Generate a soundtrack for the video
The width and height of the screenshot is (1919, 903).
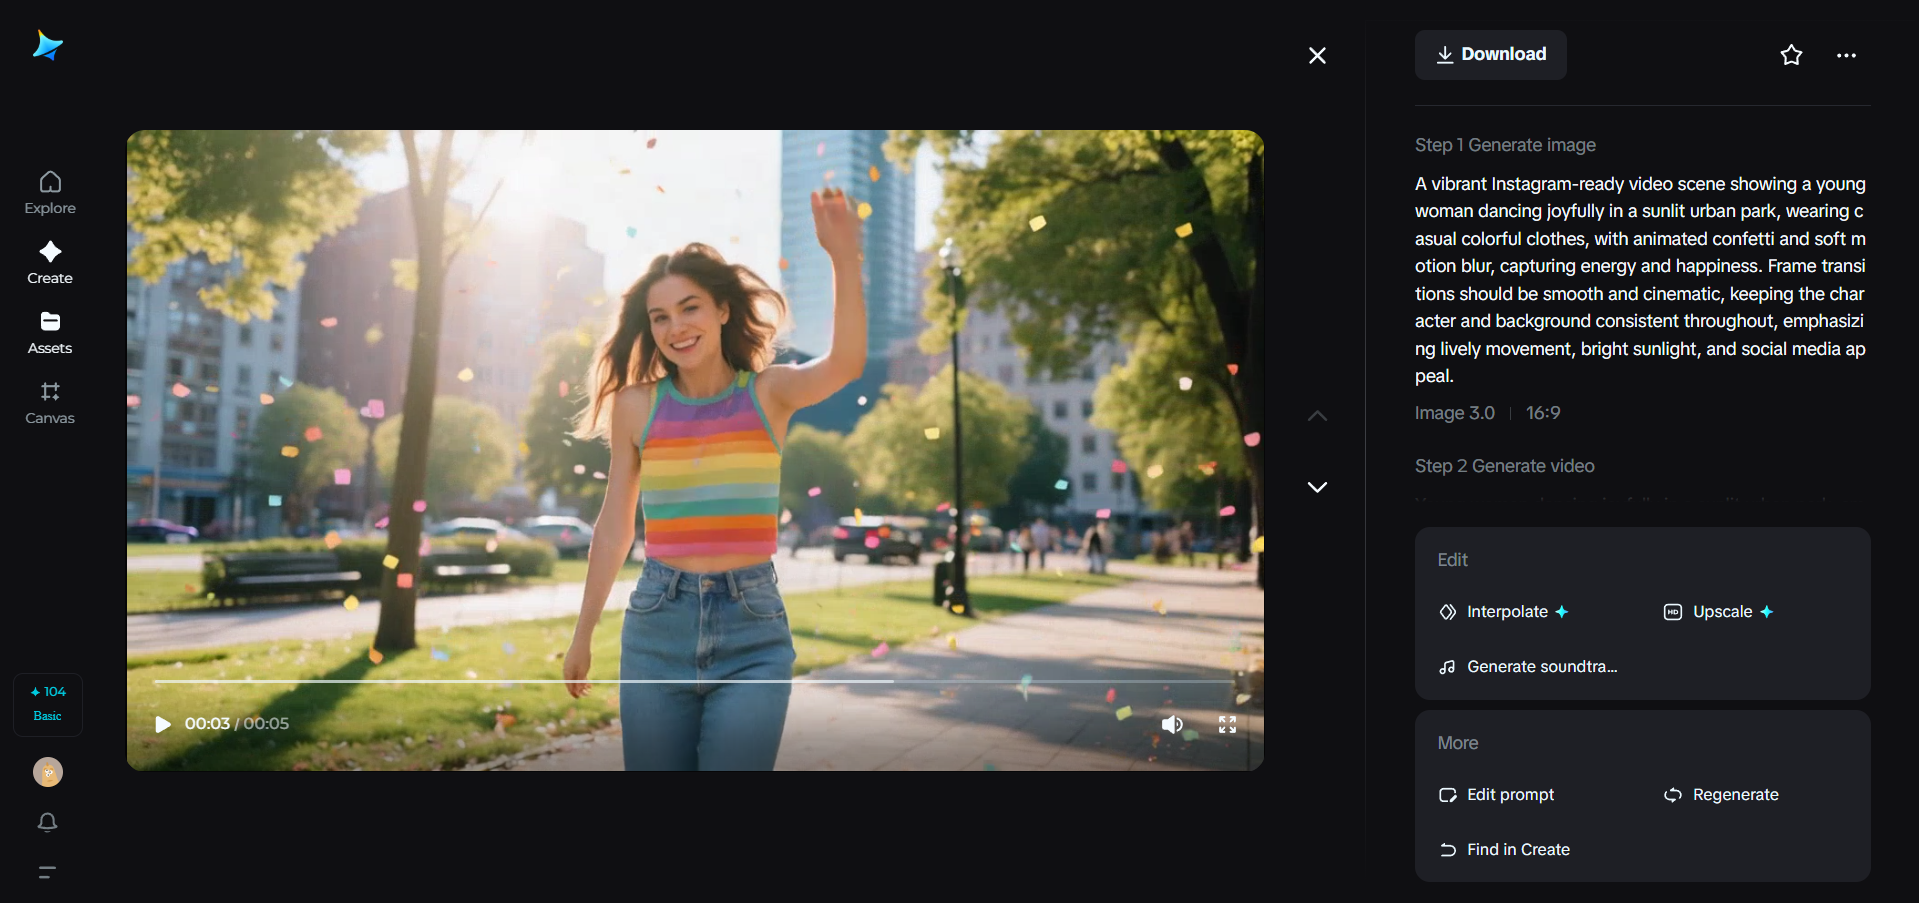tap(1528, 667)
